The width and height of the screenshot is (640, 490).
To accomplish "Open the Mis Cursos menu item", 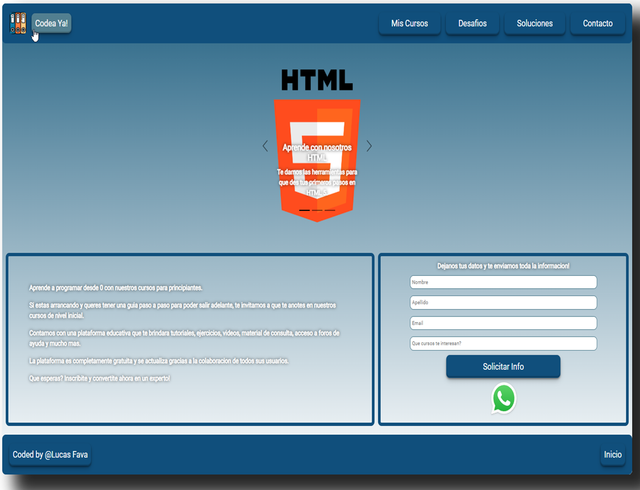I will click(x=409, y=24).
